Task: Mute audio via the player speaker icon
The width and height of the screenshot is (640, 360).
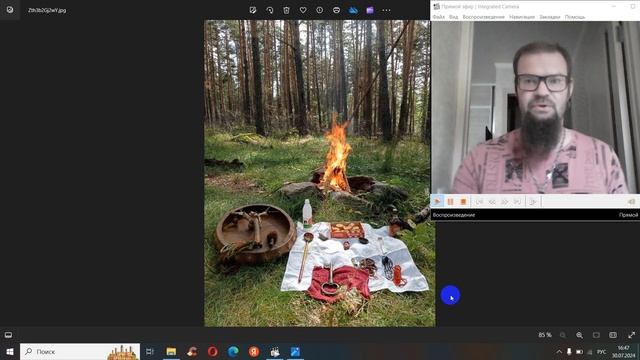Action: click(631, 202)
